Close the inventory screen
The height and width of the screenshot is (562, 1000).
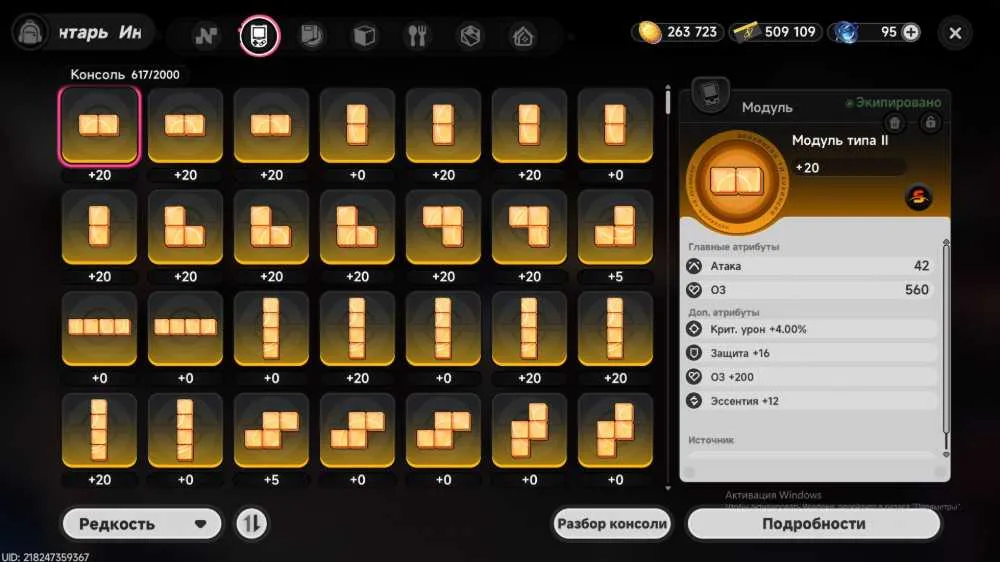[955, 33]
